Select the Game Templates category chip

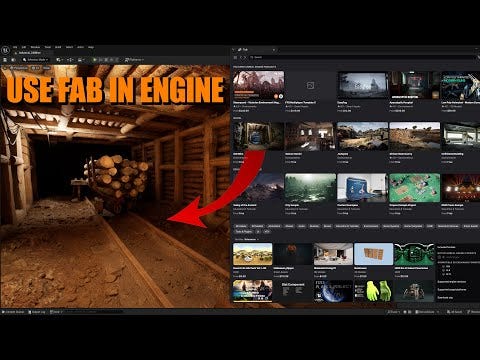pos(413,226)
